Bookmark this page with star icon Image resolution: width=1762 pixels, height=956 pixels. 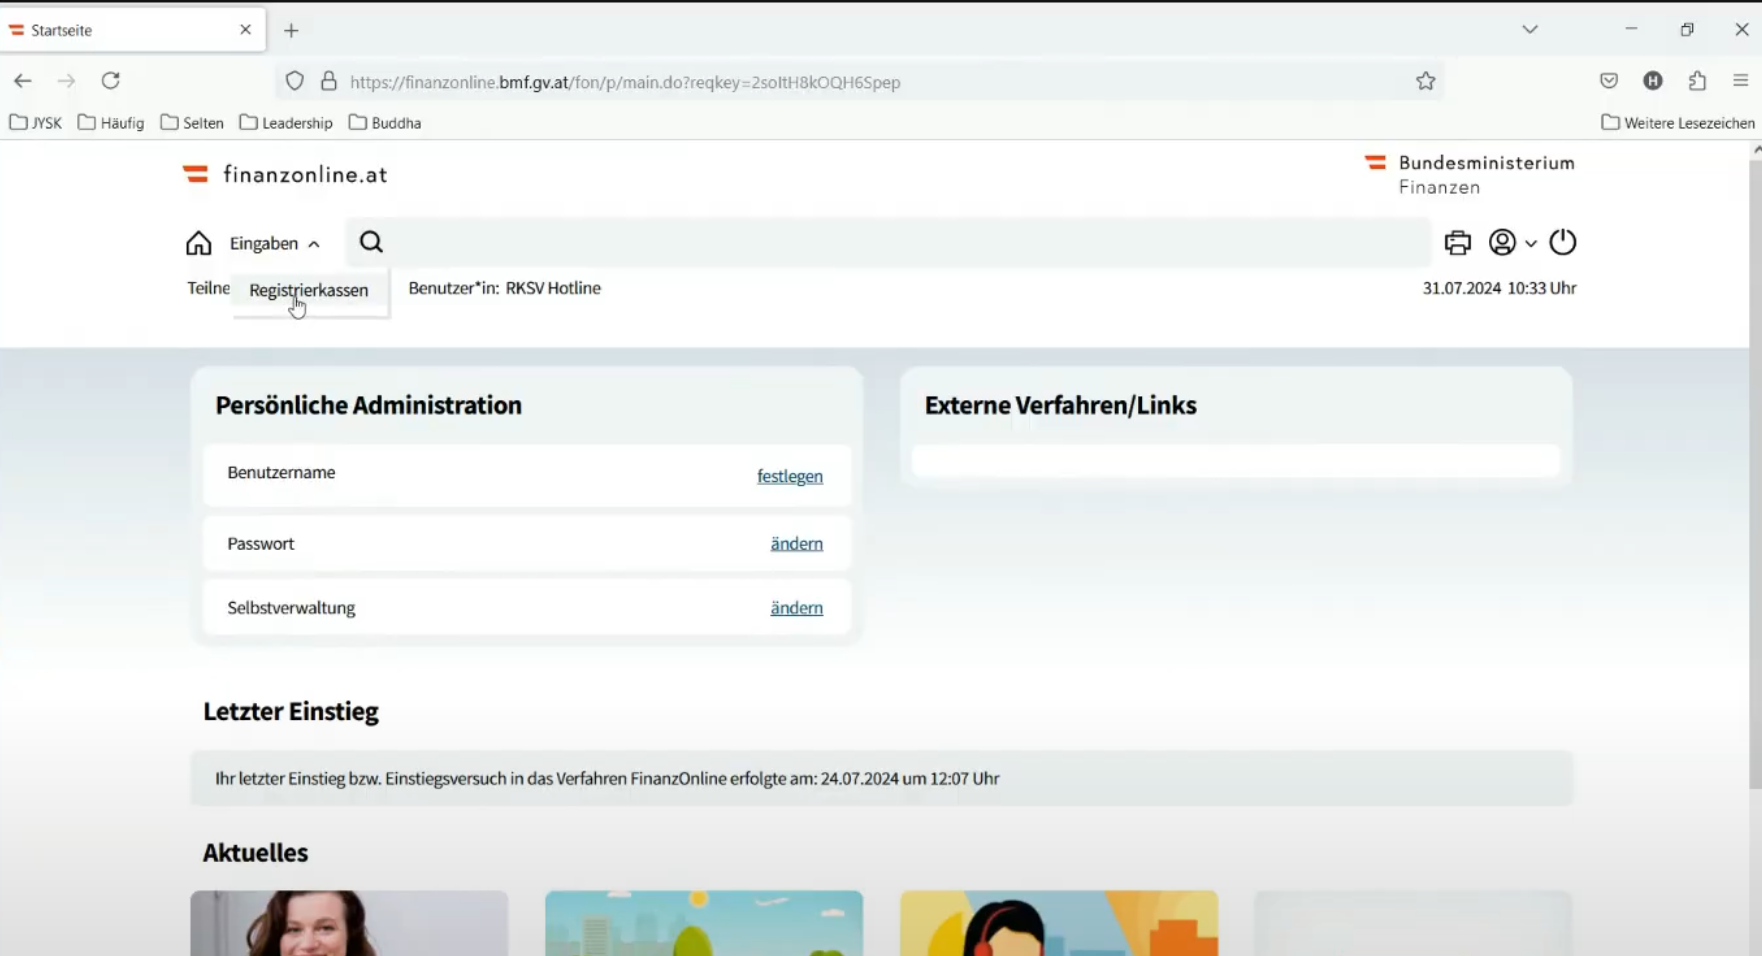(x=1425, y=81)
